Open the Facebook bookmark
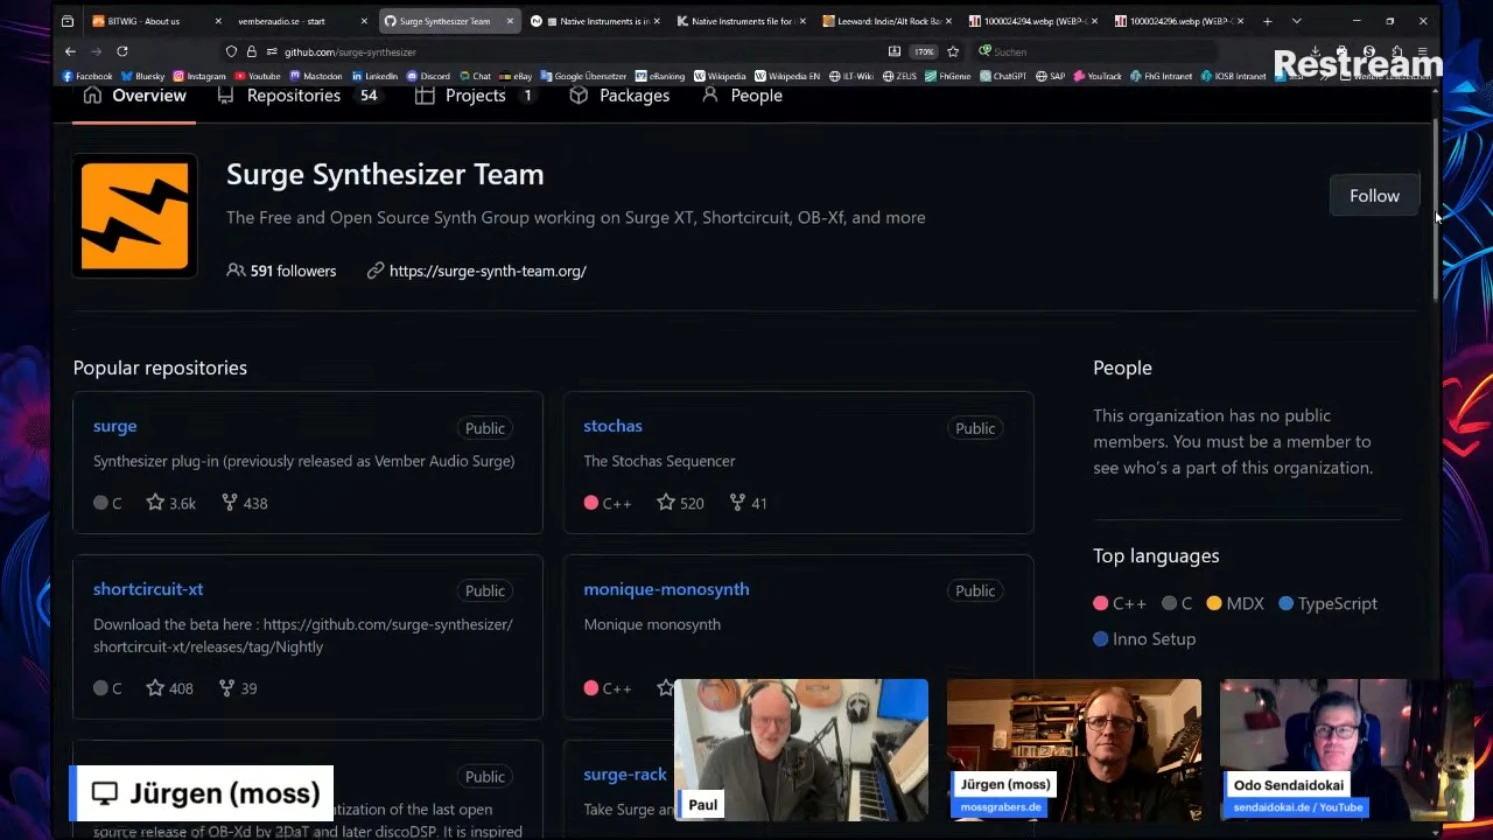The width and height of the screenshot is (1493, 840). click(87, 76)
